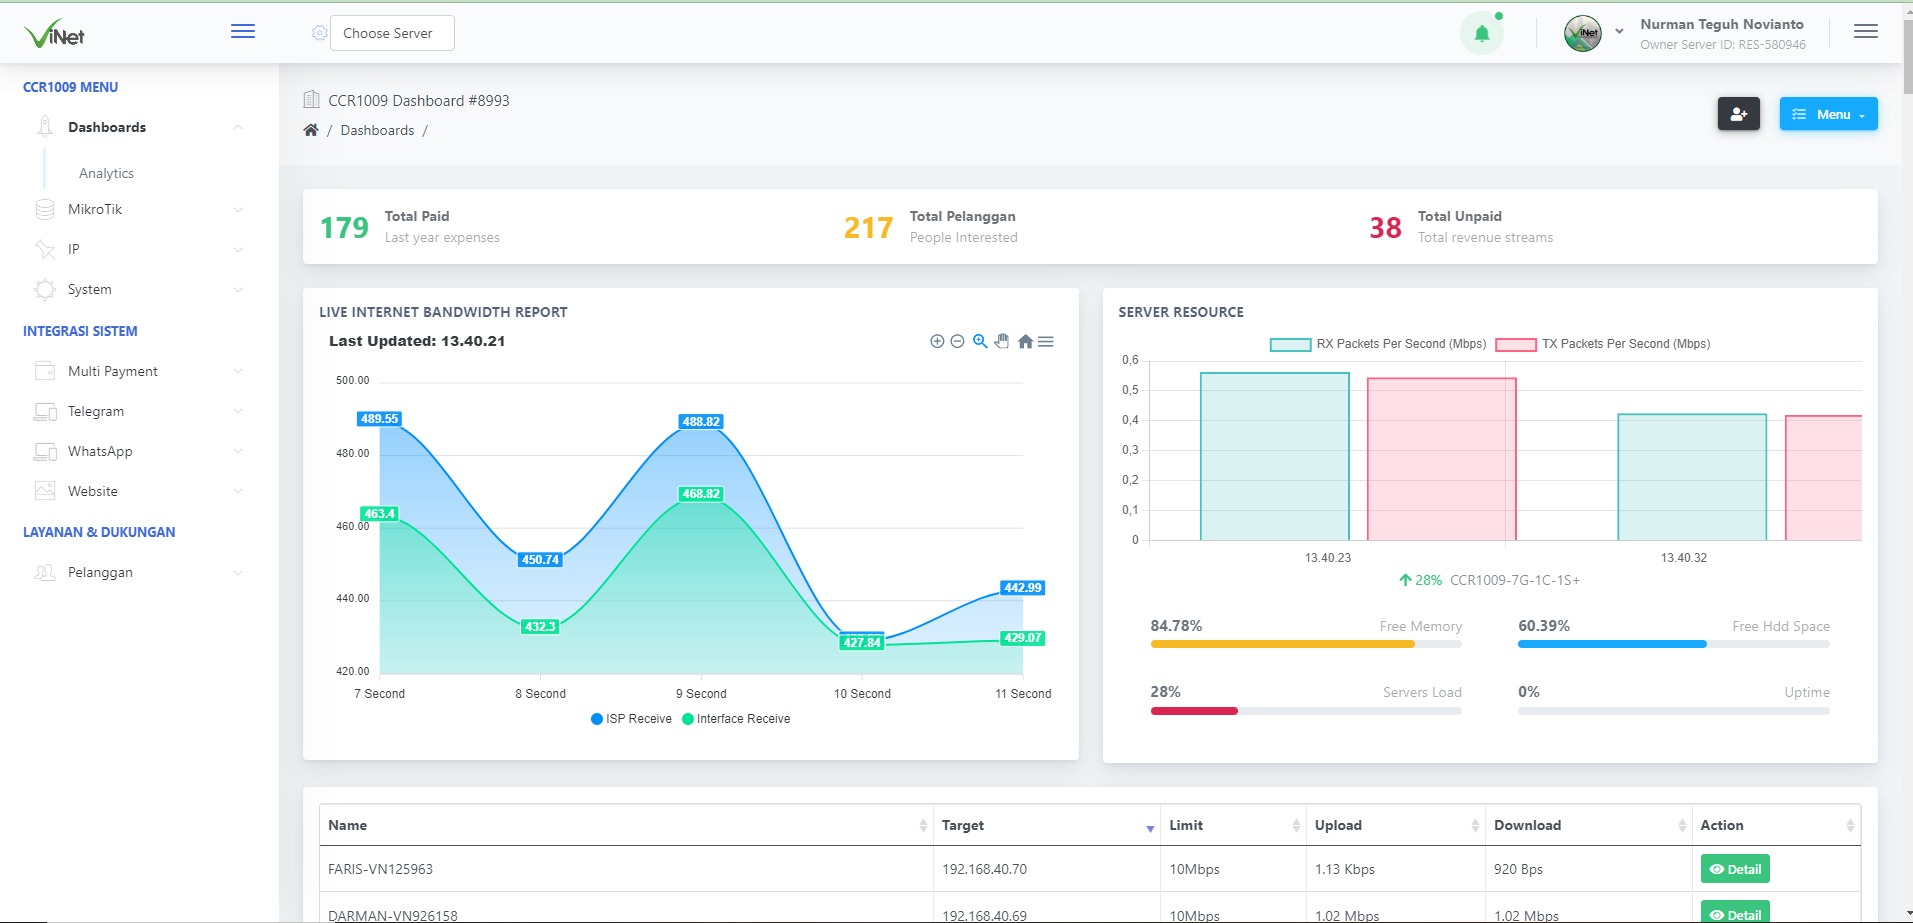The image size is (1913, 923).
Task: Activate the chart panning hand tool
Action: [1002, 342]
